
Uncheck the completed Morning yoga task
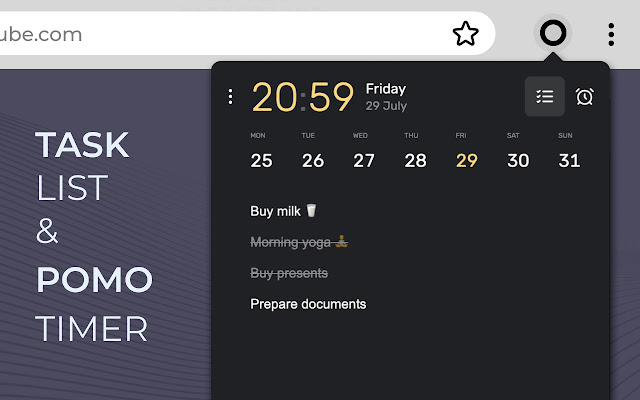point(299,242)
